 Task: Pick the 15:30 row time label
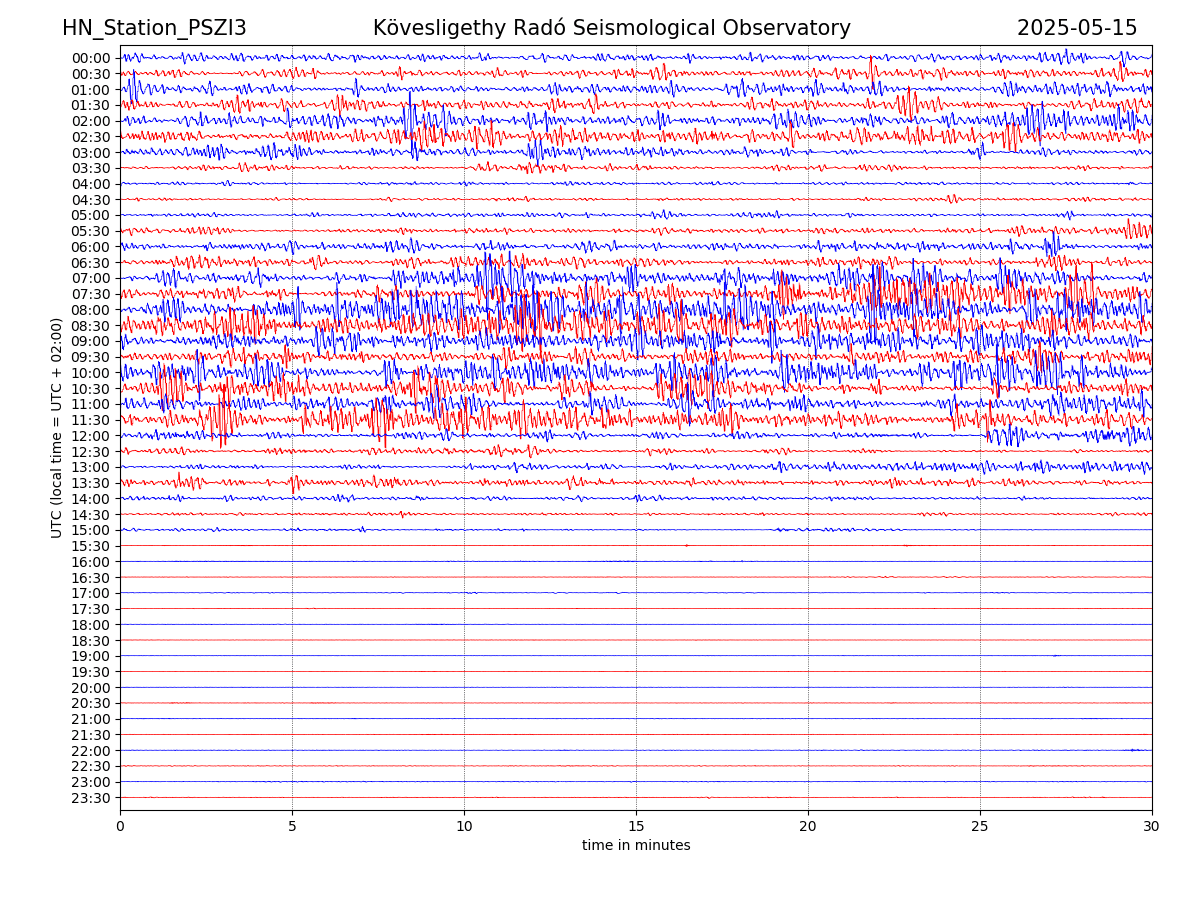pyautogui.click(x=91, y=546)
